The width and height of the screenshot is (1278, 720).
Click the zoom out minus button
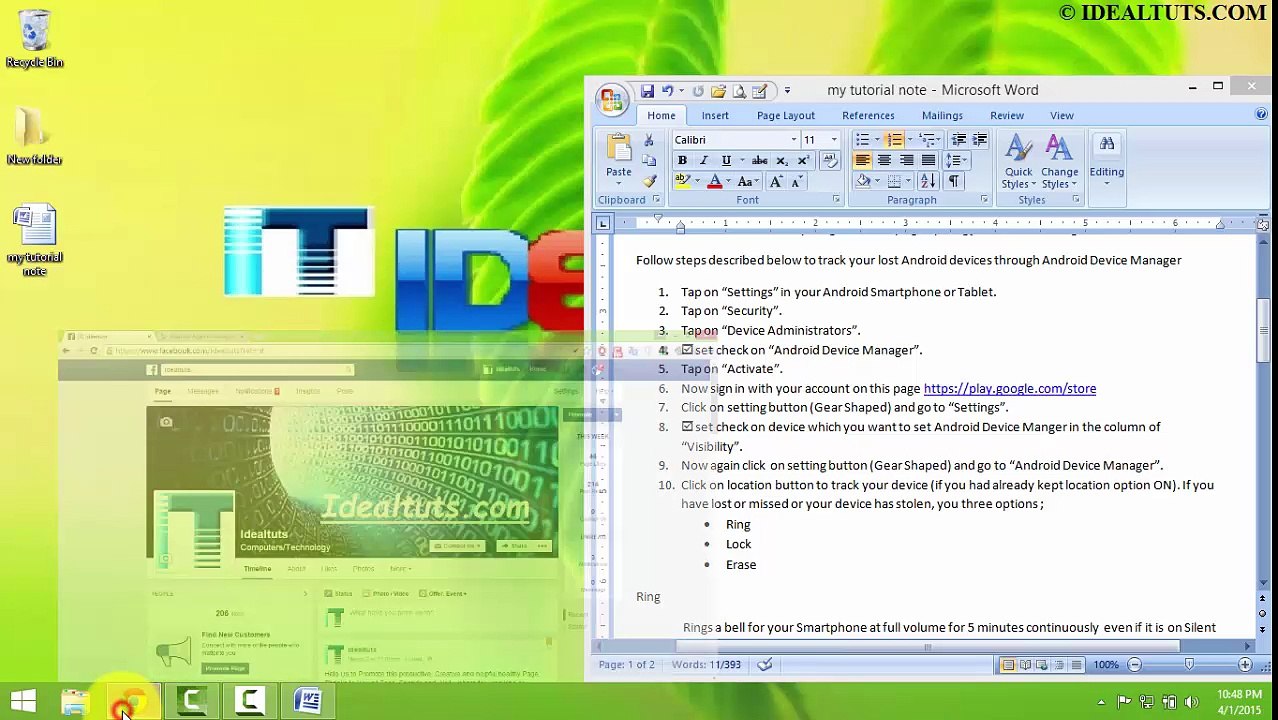[1134, 665]
